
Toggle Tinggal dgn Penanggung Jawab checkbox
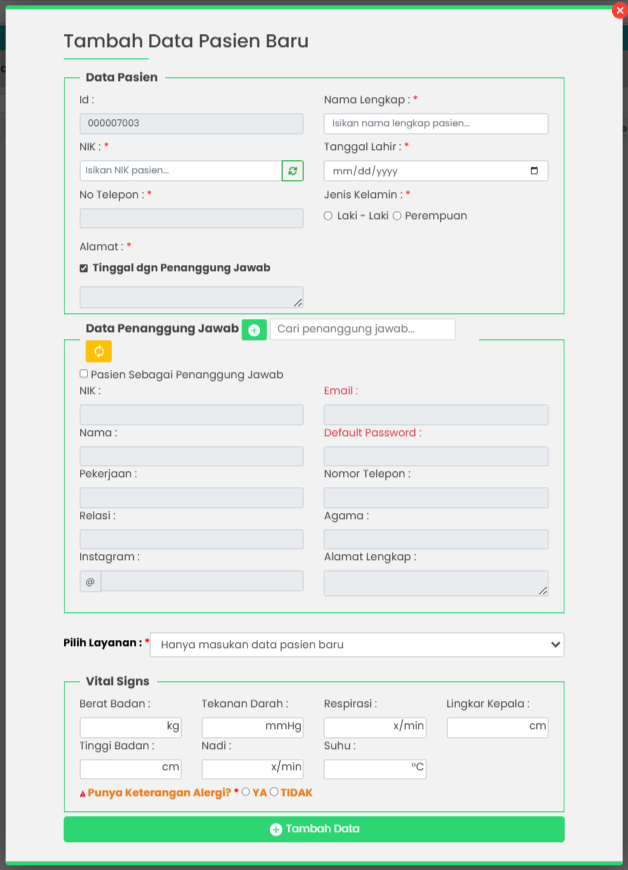[x=84, y=268]
